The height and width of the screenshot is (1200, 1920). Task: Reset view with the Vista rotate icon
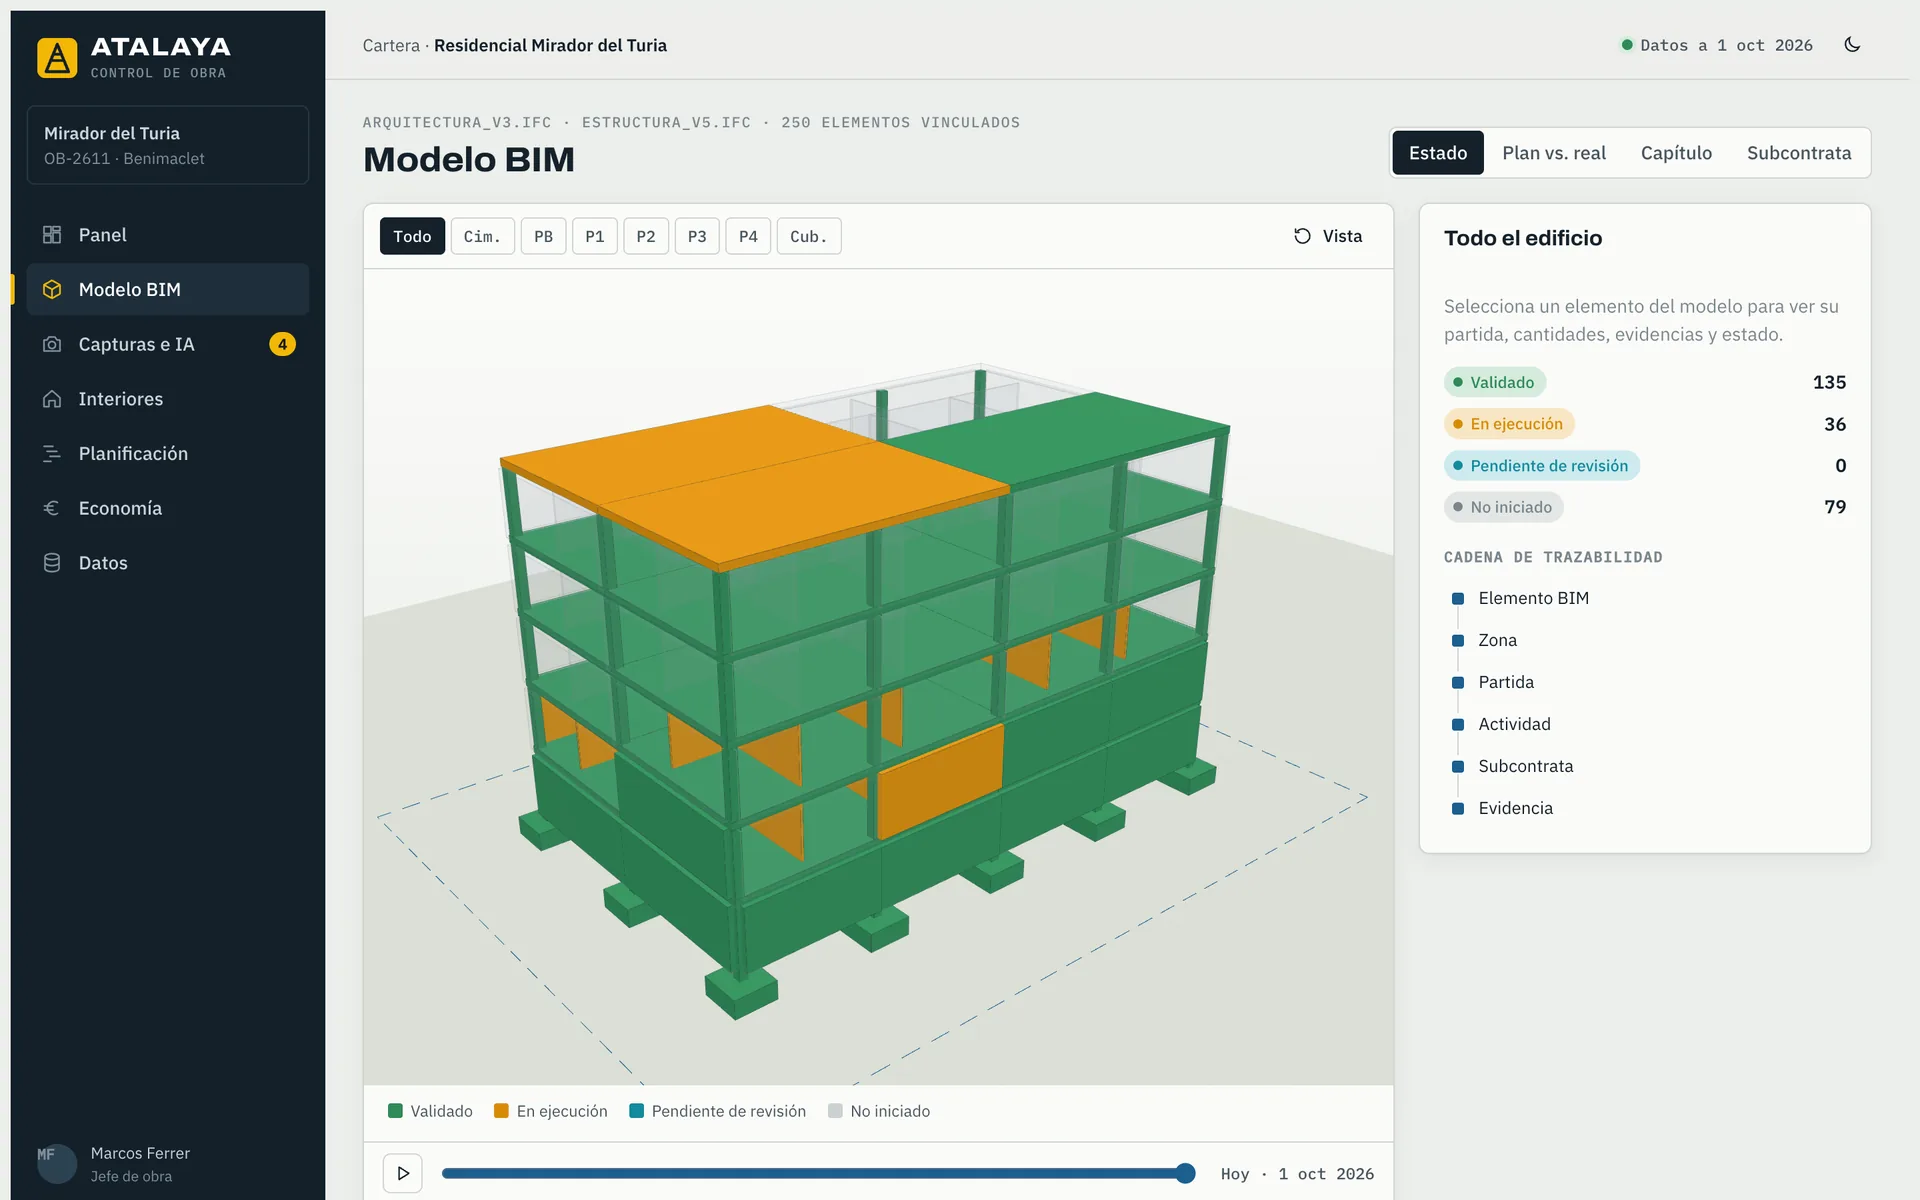[x=1302, y=236]
